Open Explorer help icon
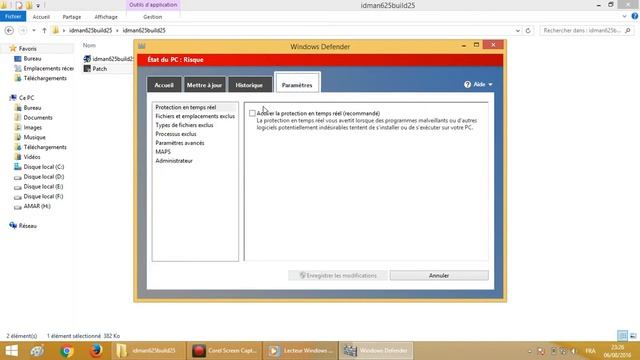The image size is (640, 360). point(635,16)
